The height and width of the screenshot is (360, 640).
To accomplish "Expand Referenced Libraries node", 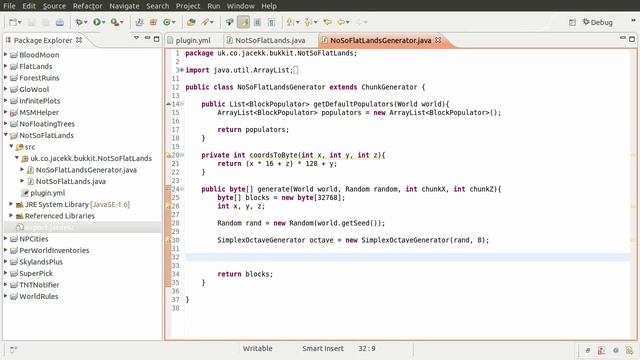I will click(x=11, y=215).
